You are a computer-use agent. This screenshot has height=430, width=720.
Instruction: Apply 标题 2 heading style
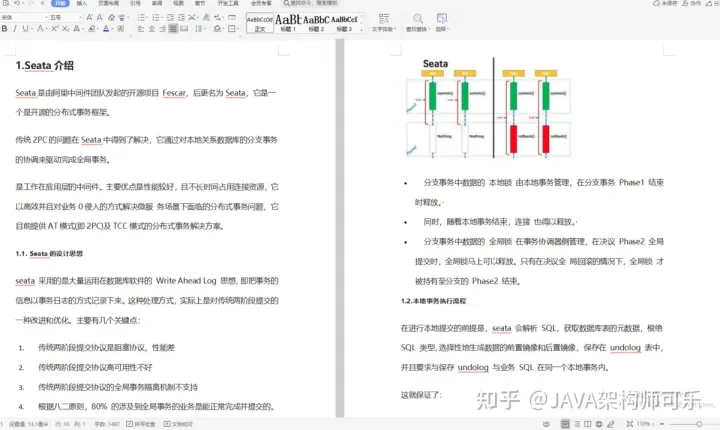tap(316, 23)
